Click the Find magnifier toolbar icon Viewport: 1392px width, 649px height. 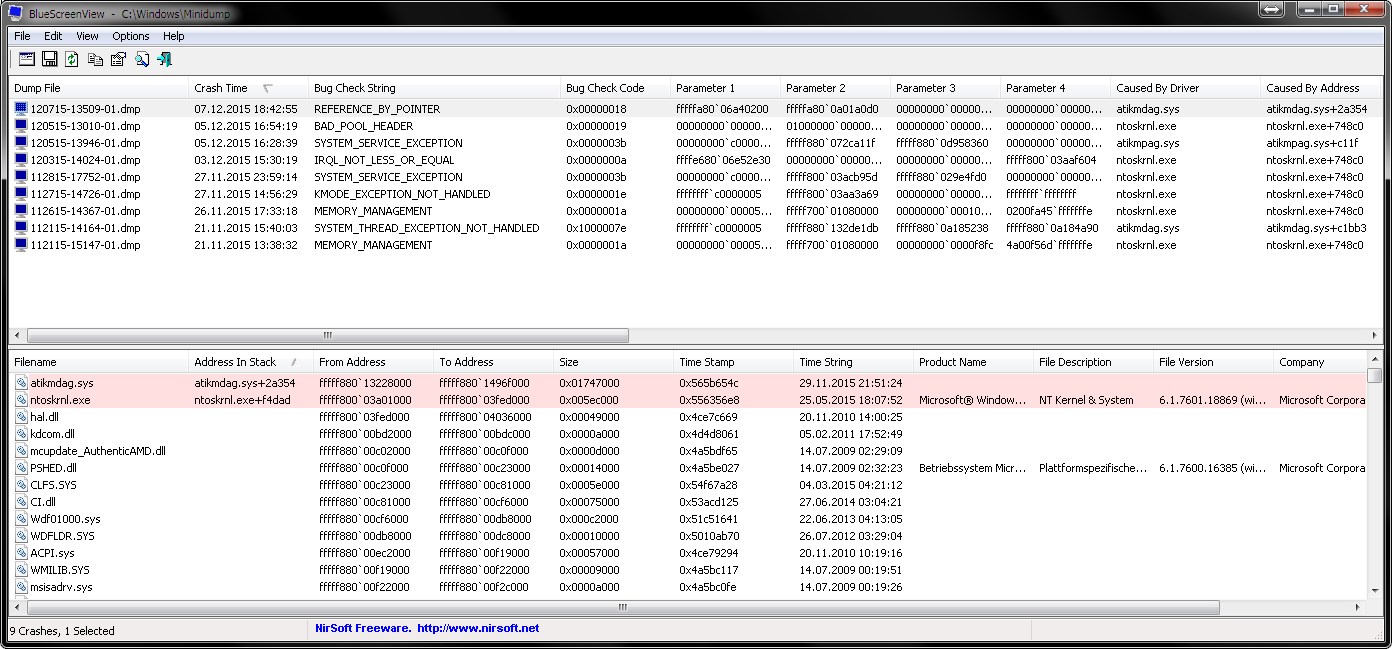point(142,59)
